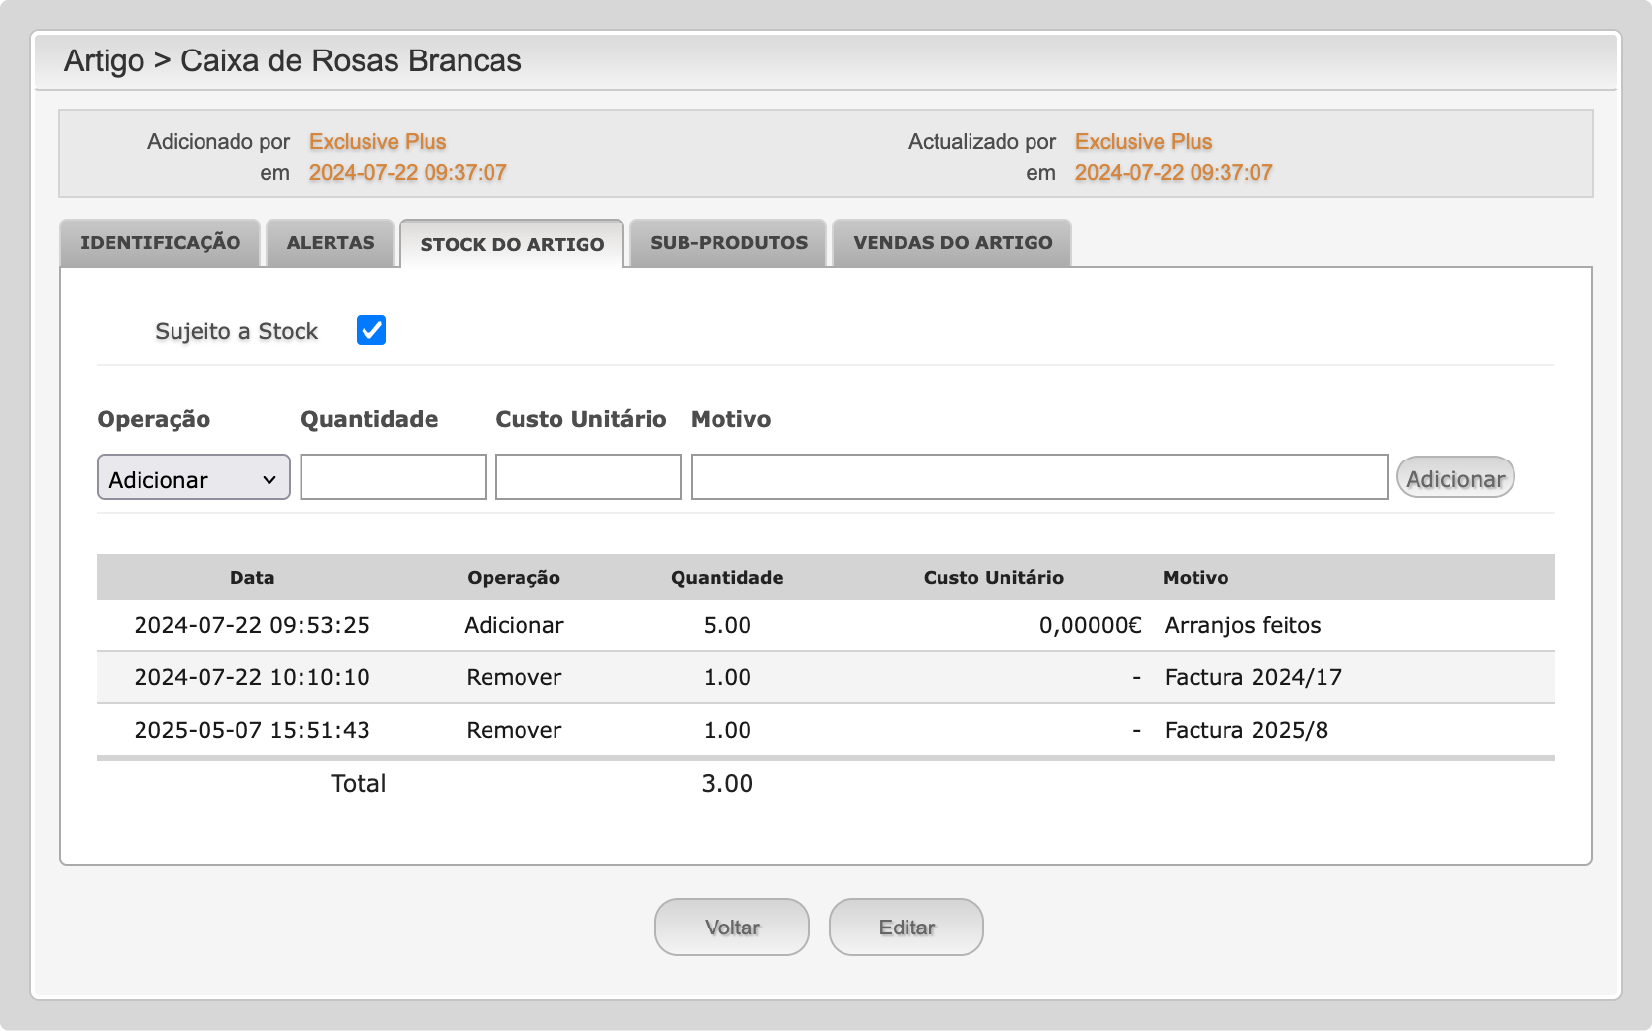Click the Factura 2025/8 entry
This screenshot has width=1652, height=1031.
pos(1245,731)
